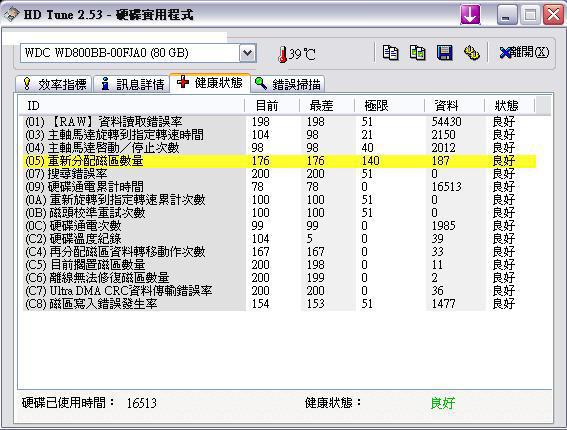Click the 狀態 column header
The height and width of the screenshot is (430, 567).
pyautogui.click(x=510, y=106)
